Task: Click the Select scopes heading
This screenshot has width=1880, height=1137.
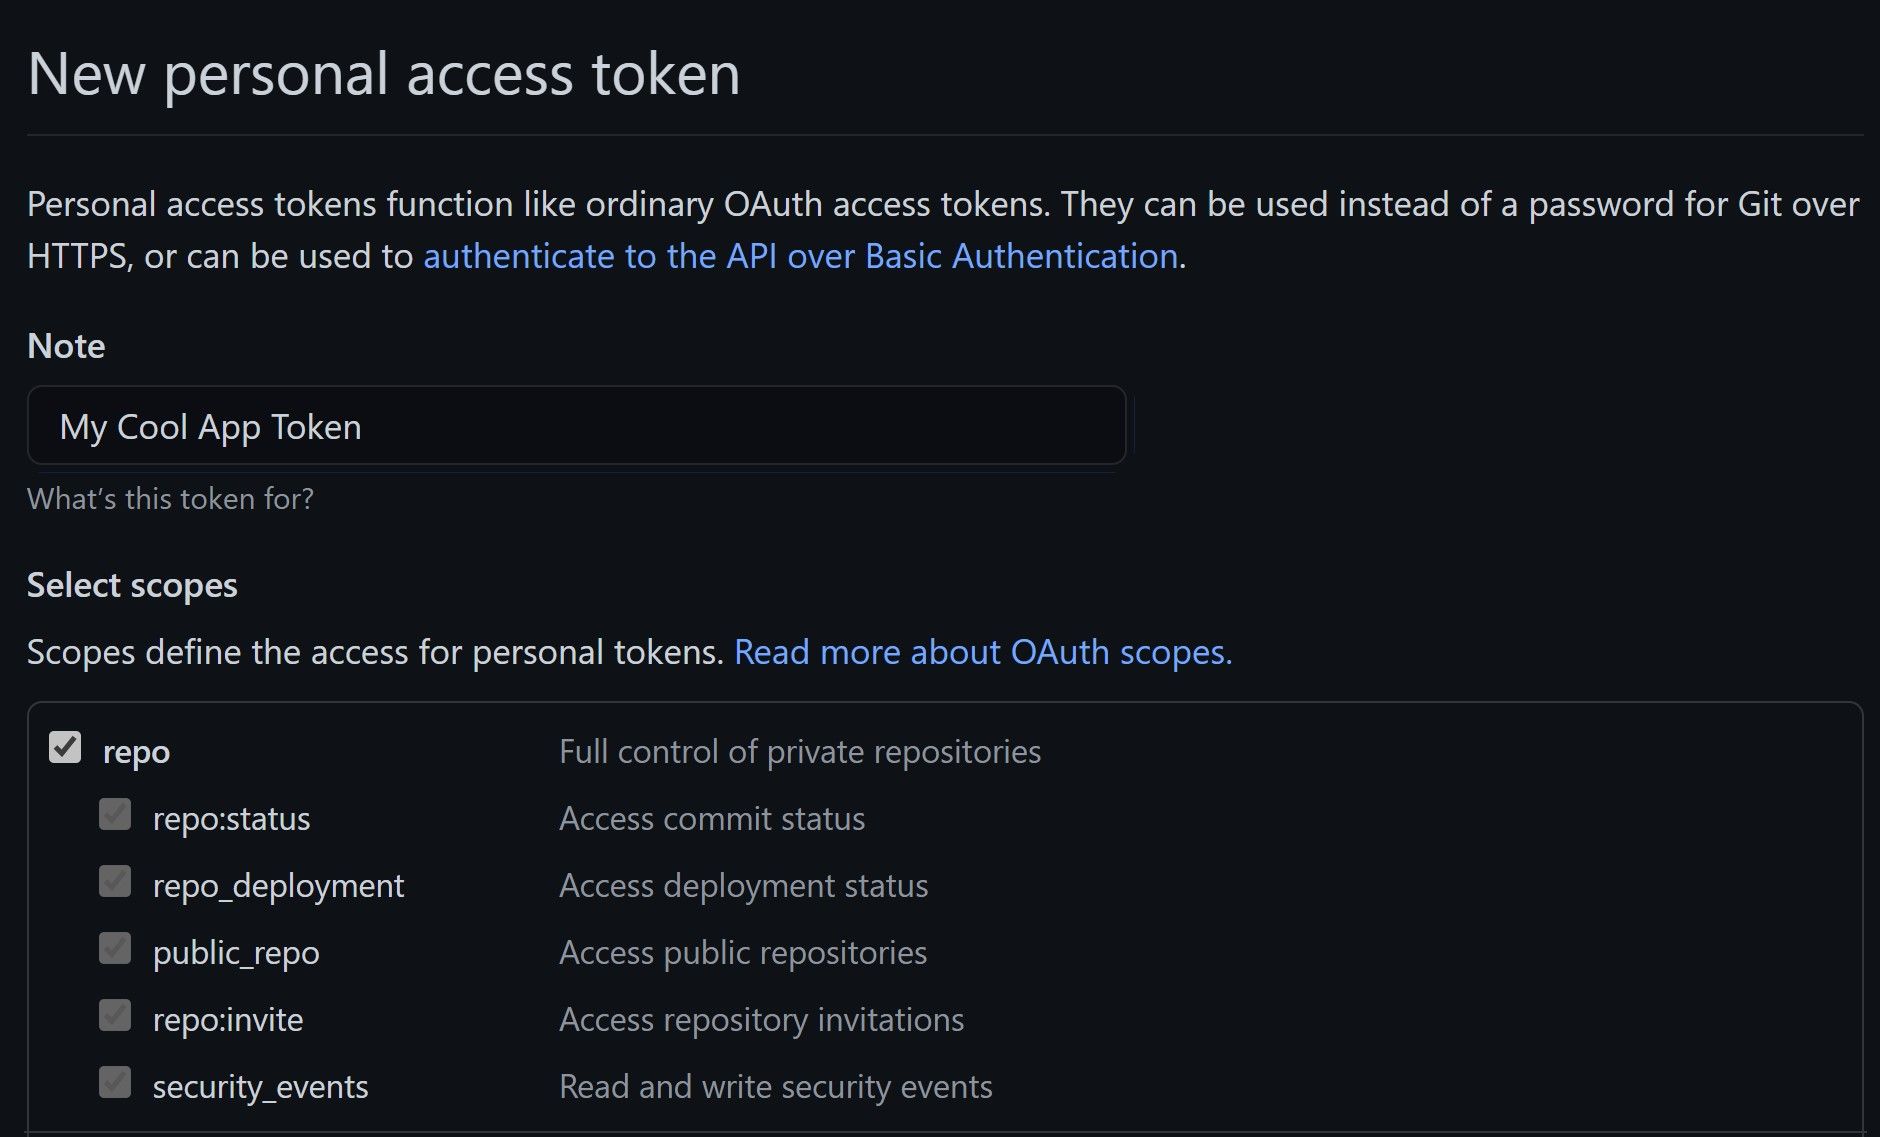Action: pyautogui.click(x=132, y=585)
